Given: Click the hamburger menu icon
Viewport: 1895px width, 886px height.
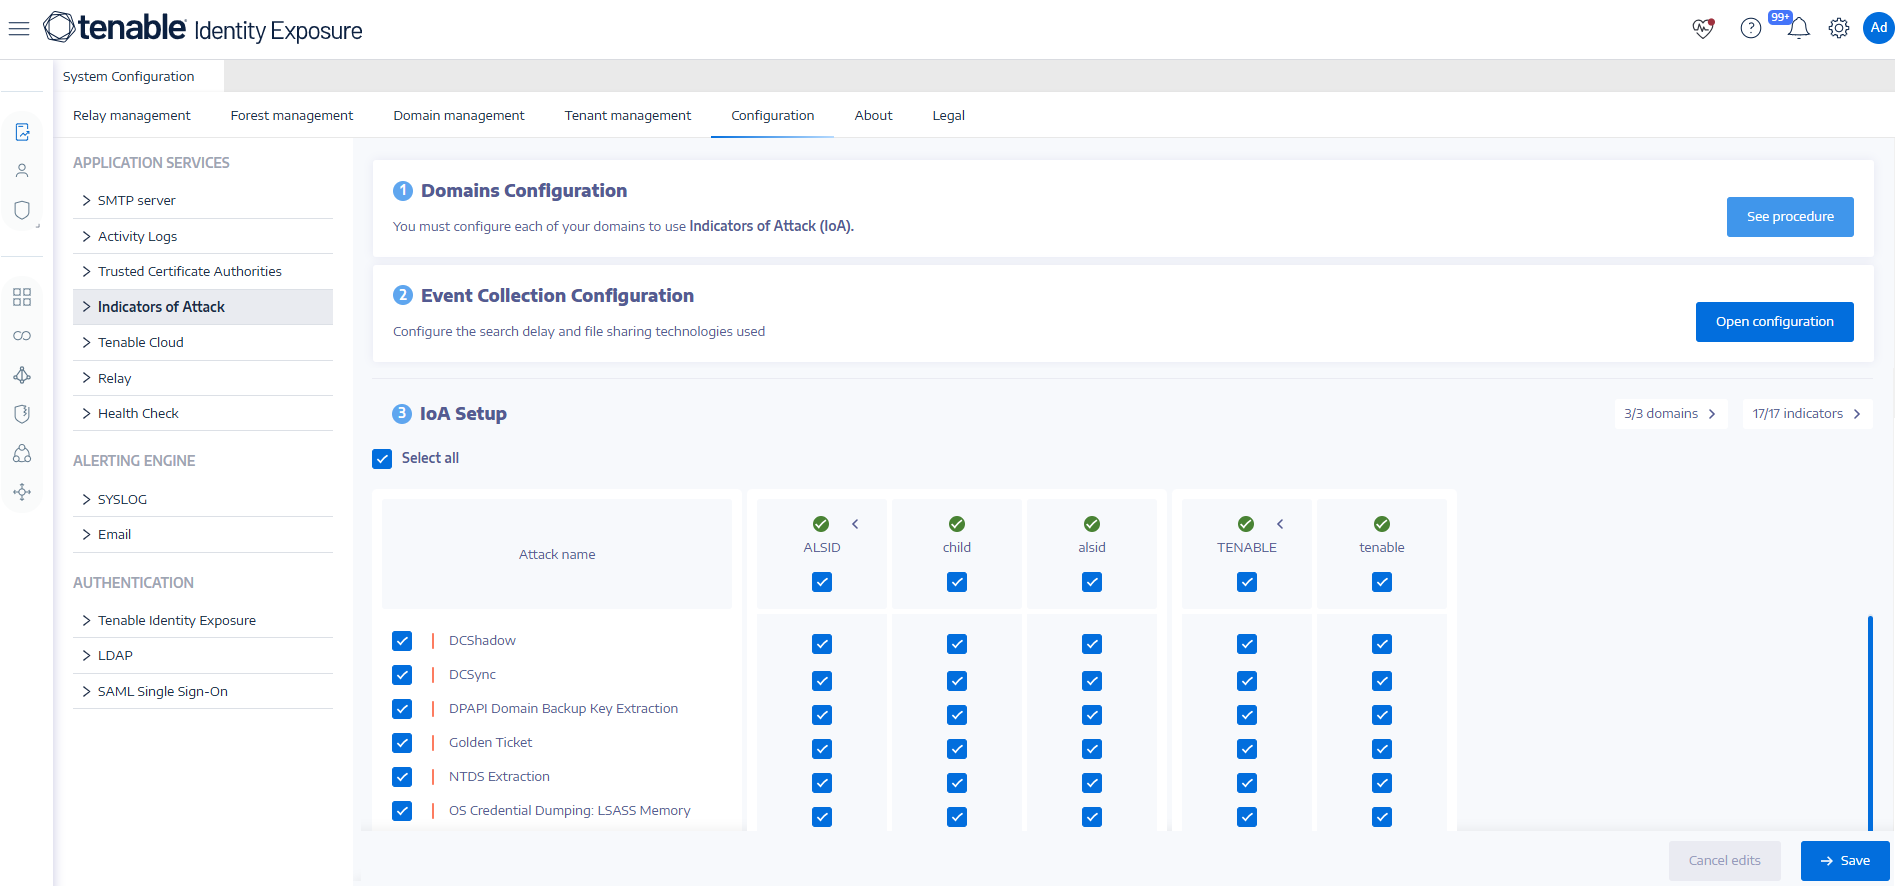Looking at the screenshot, I should tap(19, 29).
